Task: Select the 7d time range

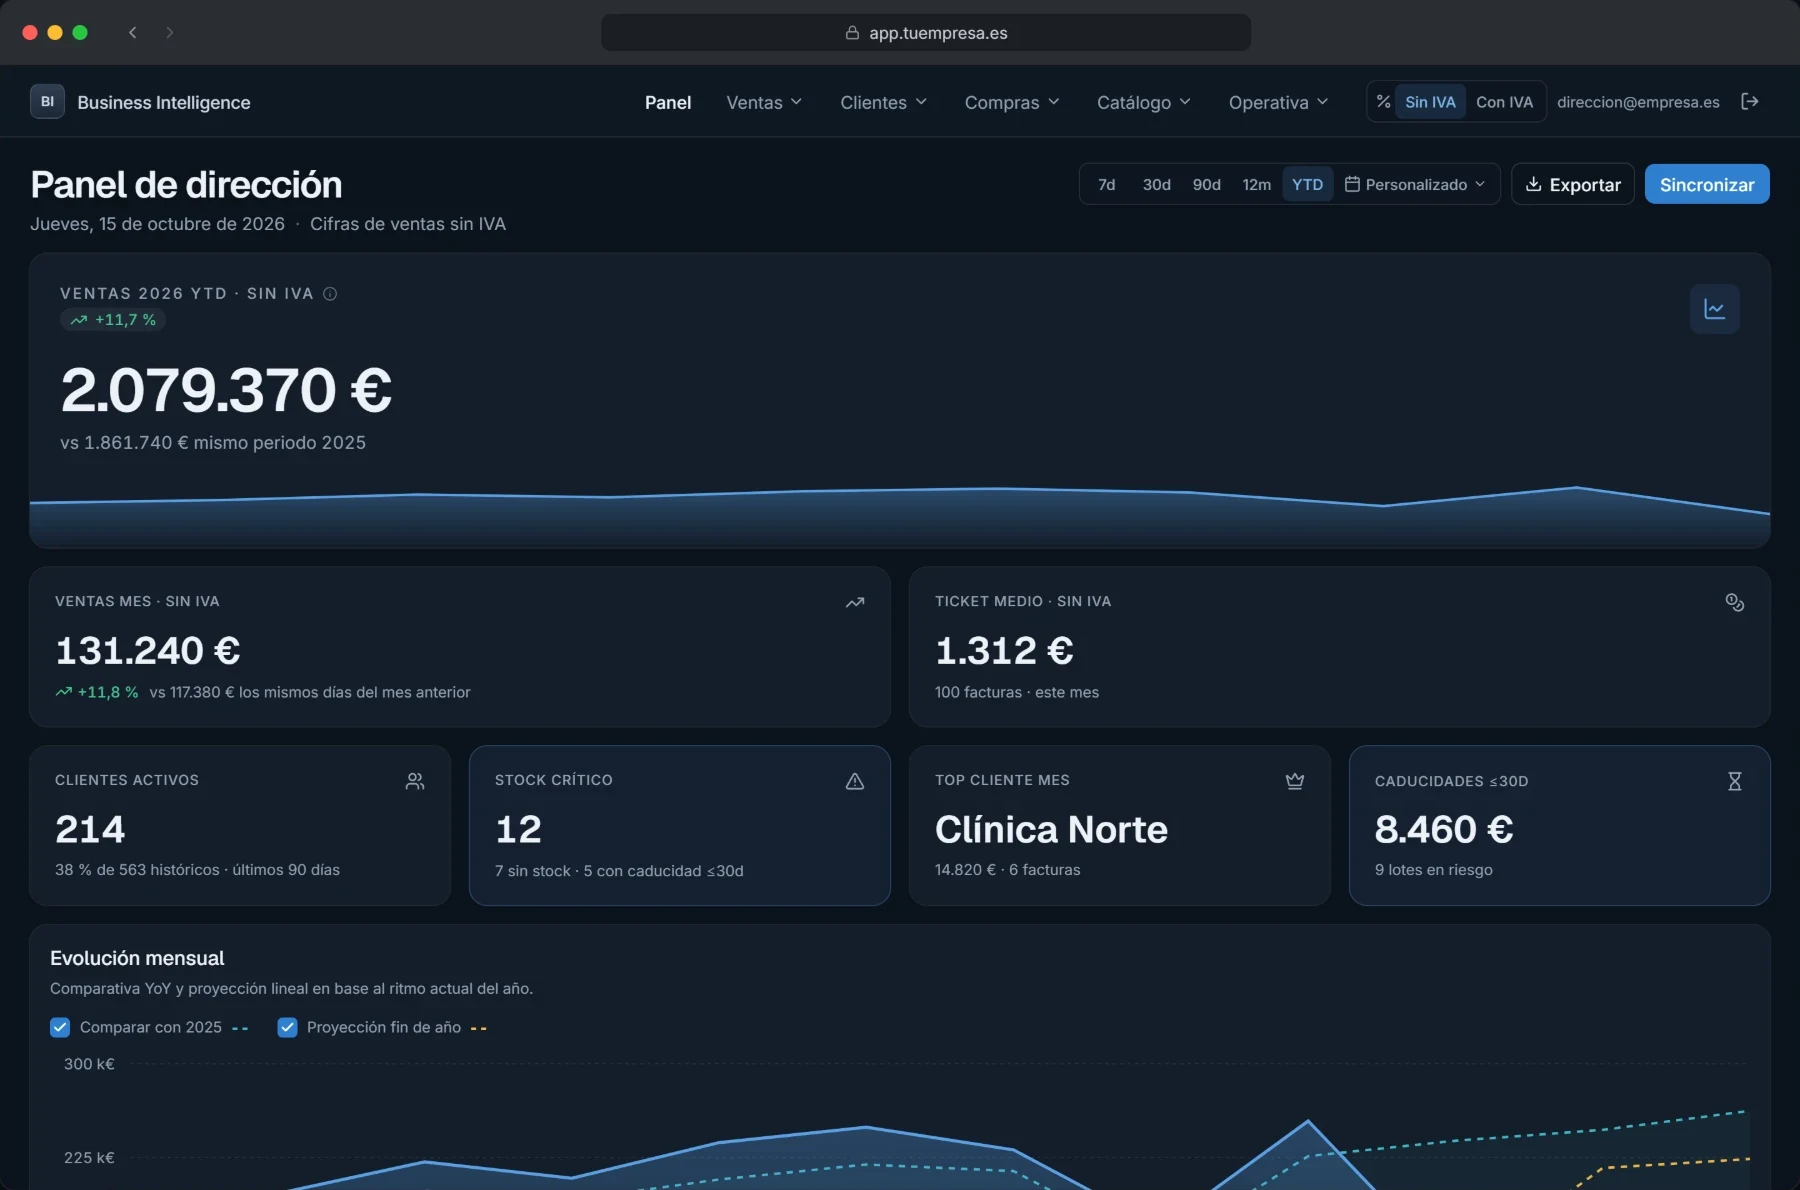Action: [1107, 184]
